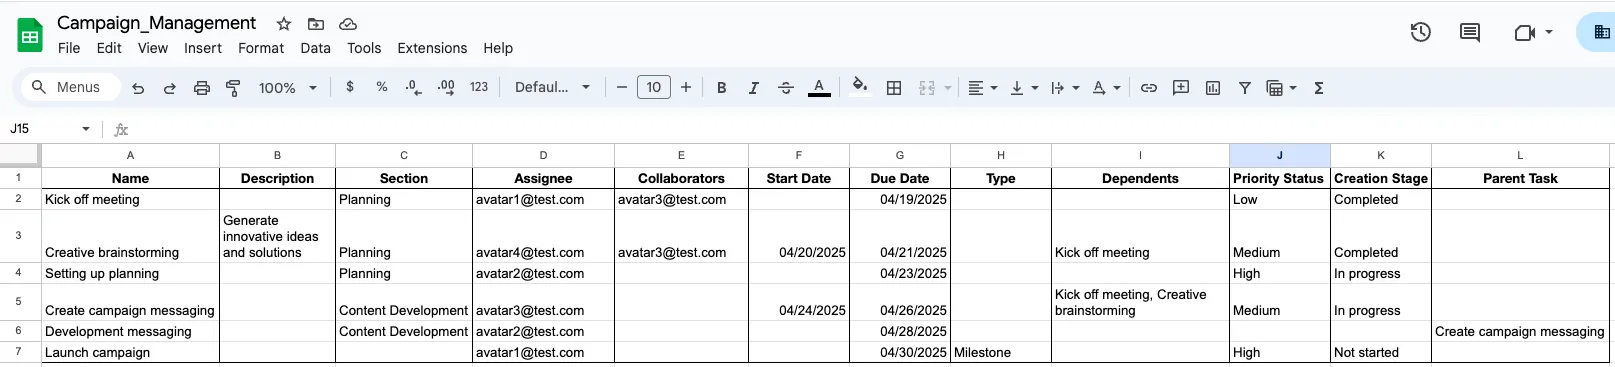Toggle italic formatting
1615x367 pixels.
coord(753,88)
